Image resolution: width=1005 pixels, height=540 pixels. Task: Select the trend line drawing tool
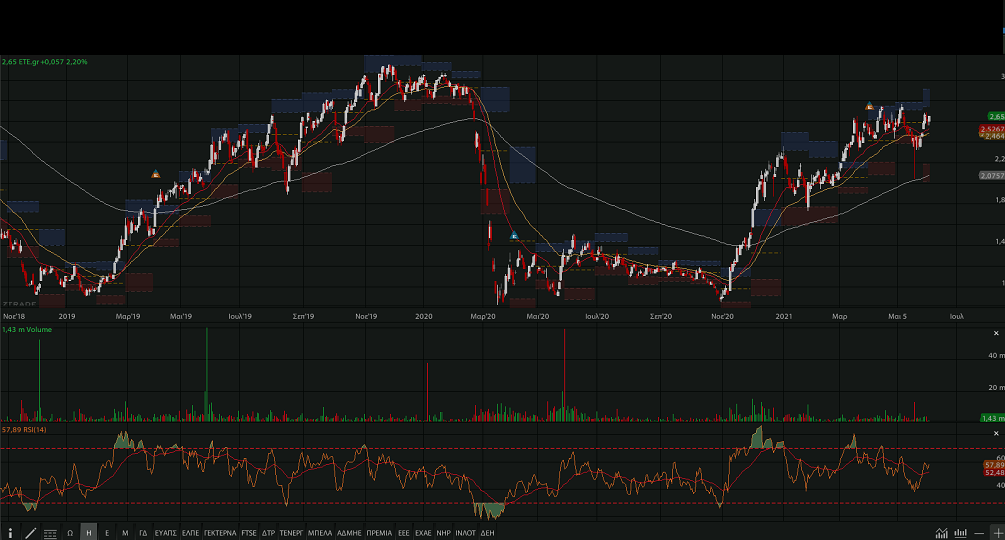coord(30,533)
